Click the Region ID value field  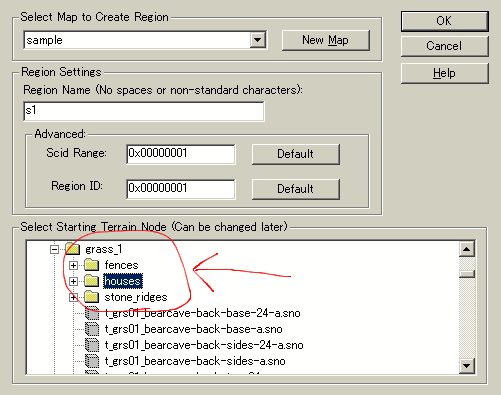tap(181, 189)
